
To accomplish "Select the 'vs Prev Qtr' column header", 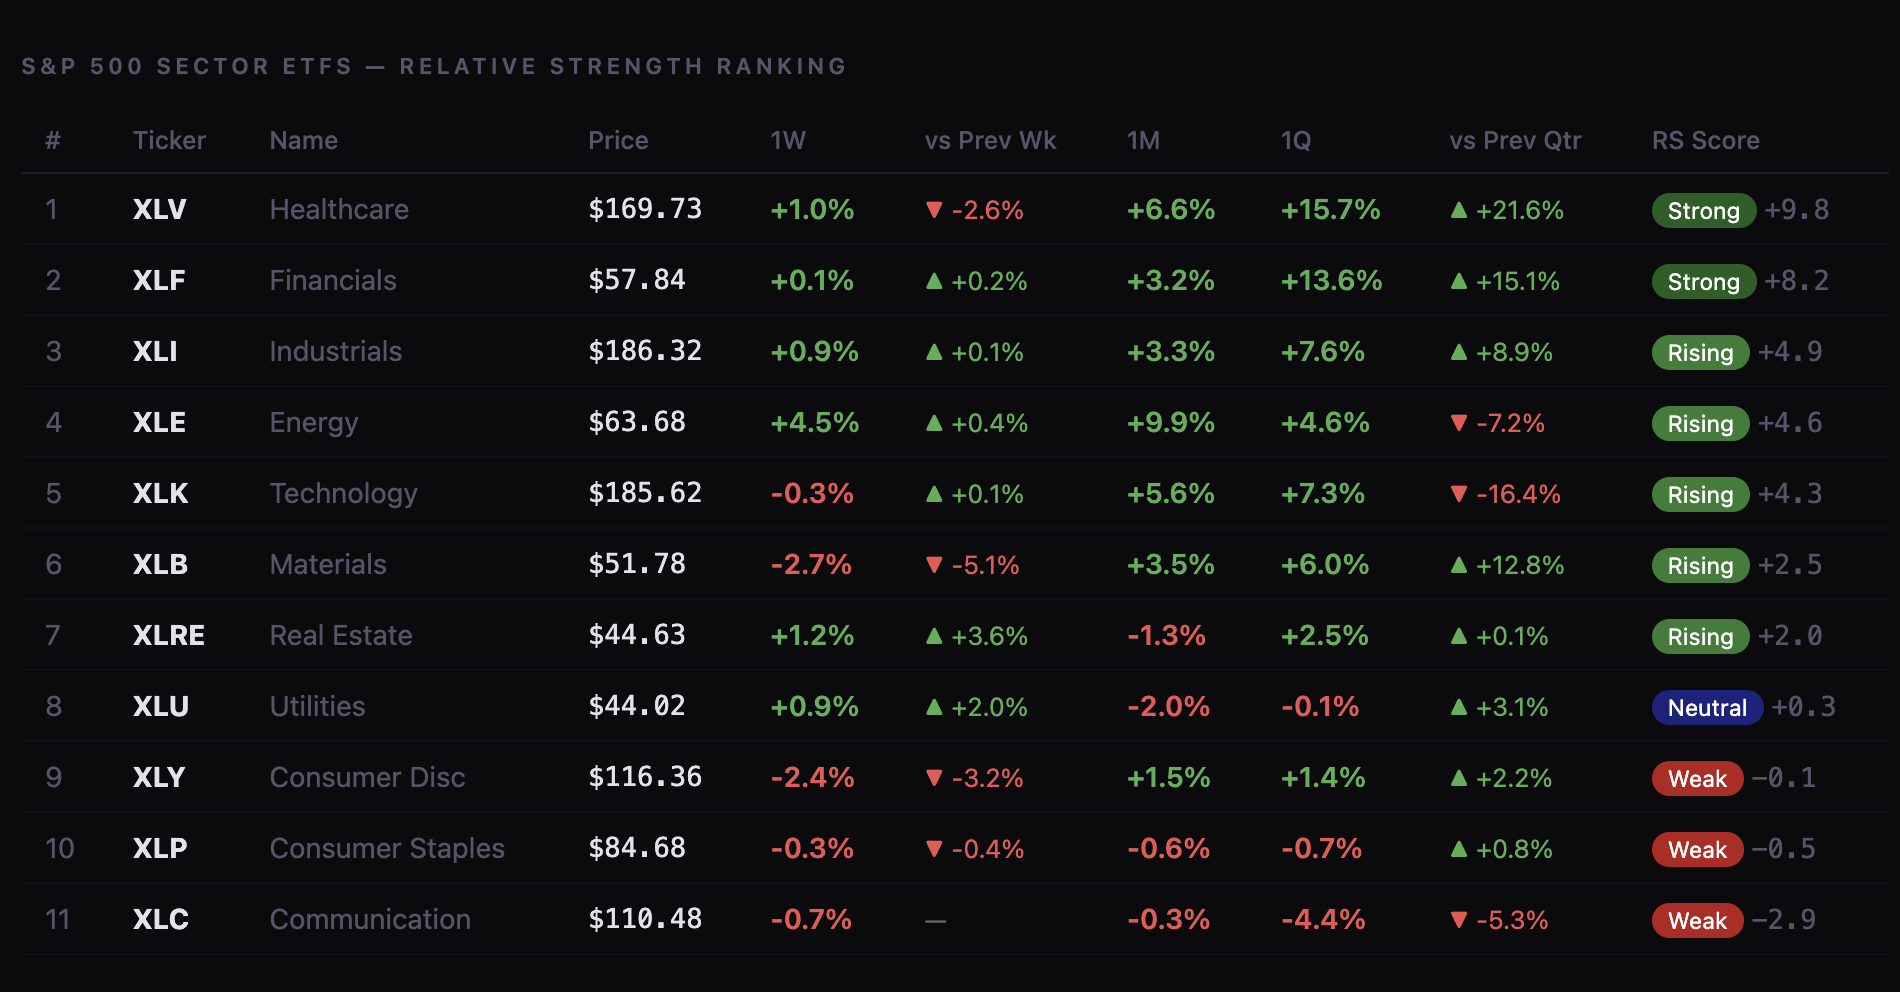I will pos(1515,141).
